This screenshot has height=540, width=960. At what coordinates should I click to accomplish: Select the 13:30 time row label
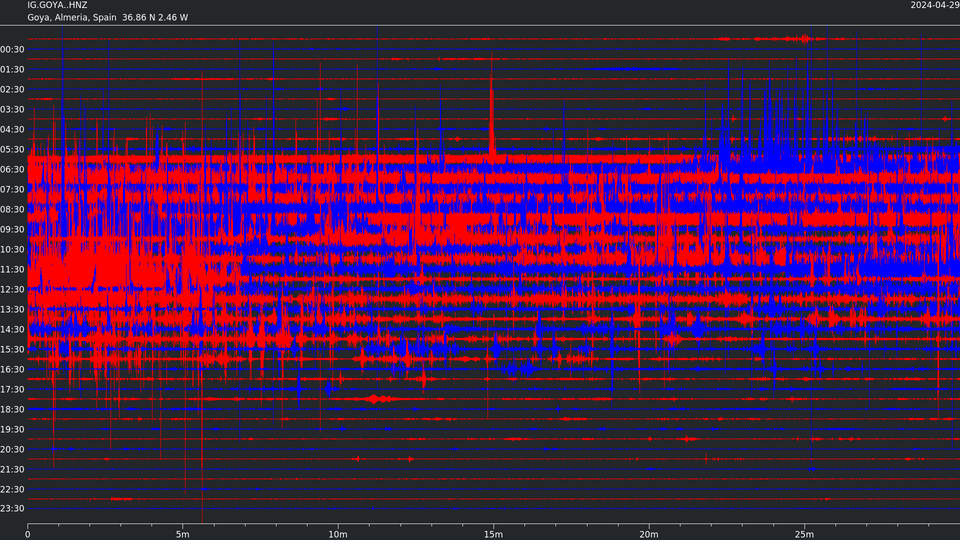(x=12, y=310)
